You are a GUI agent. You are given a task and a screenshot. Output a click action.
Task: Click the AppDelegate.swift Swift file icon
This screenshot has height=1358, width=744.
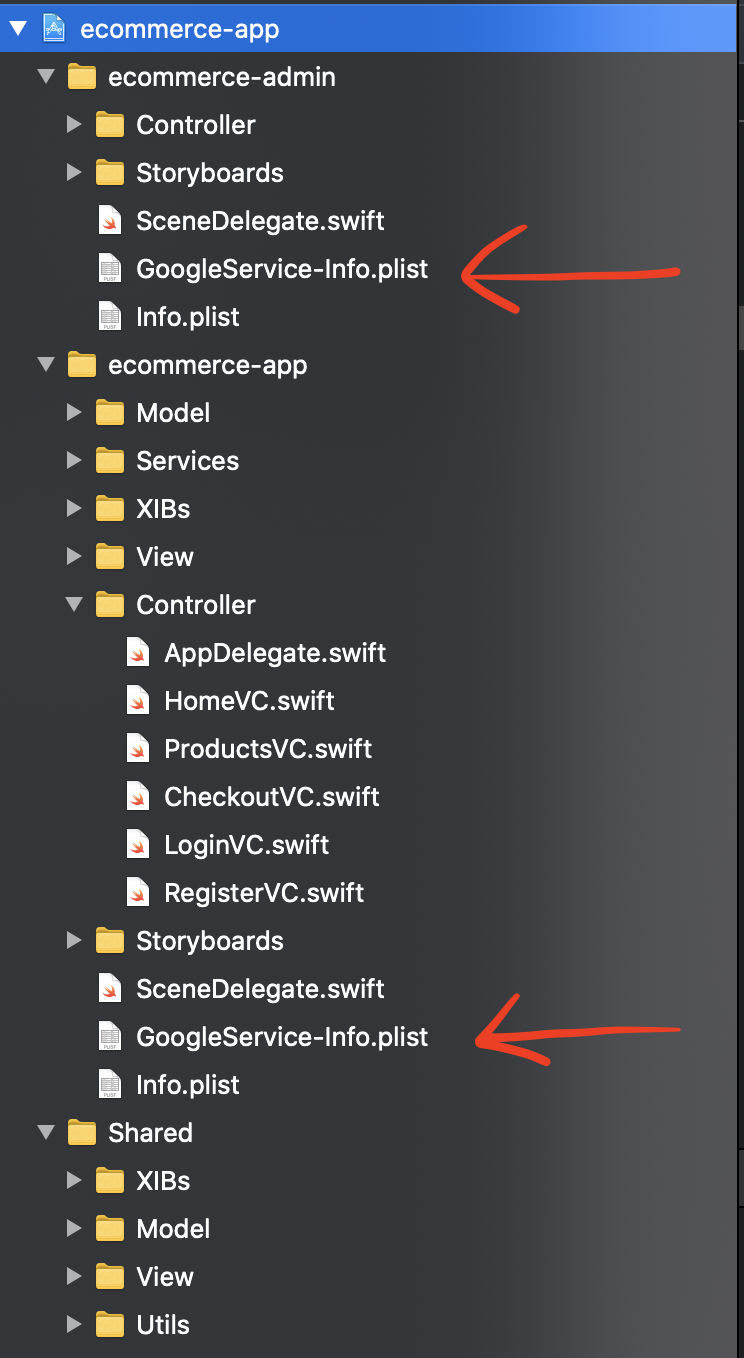point(138,653)
